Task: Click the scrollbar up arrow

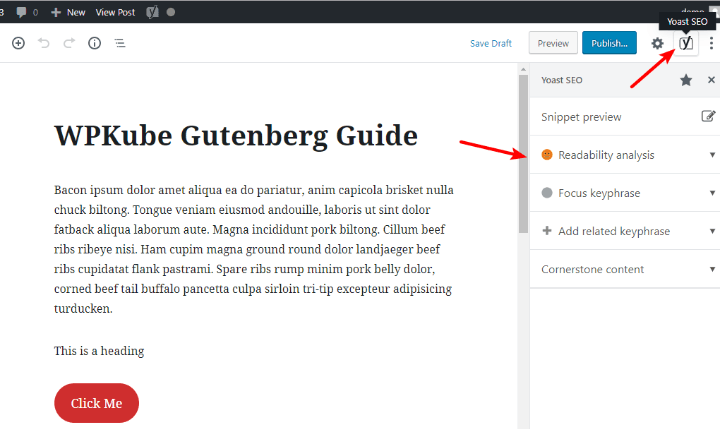Action: 523,69
